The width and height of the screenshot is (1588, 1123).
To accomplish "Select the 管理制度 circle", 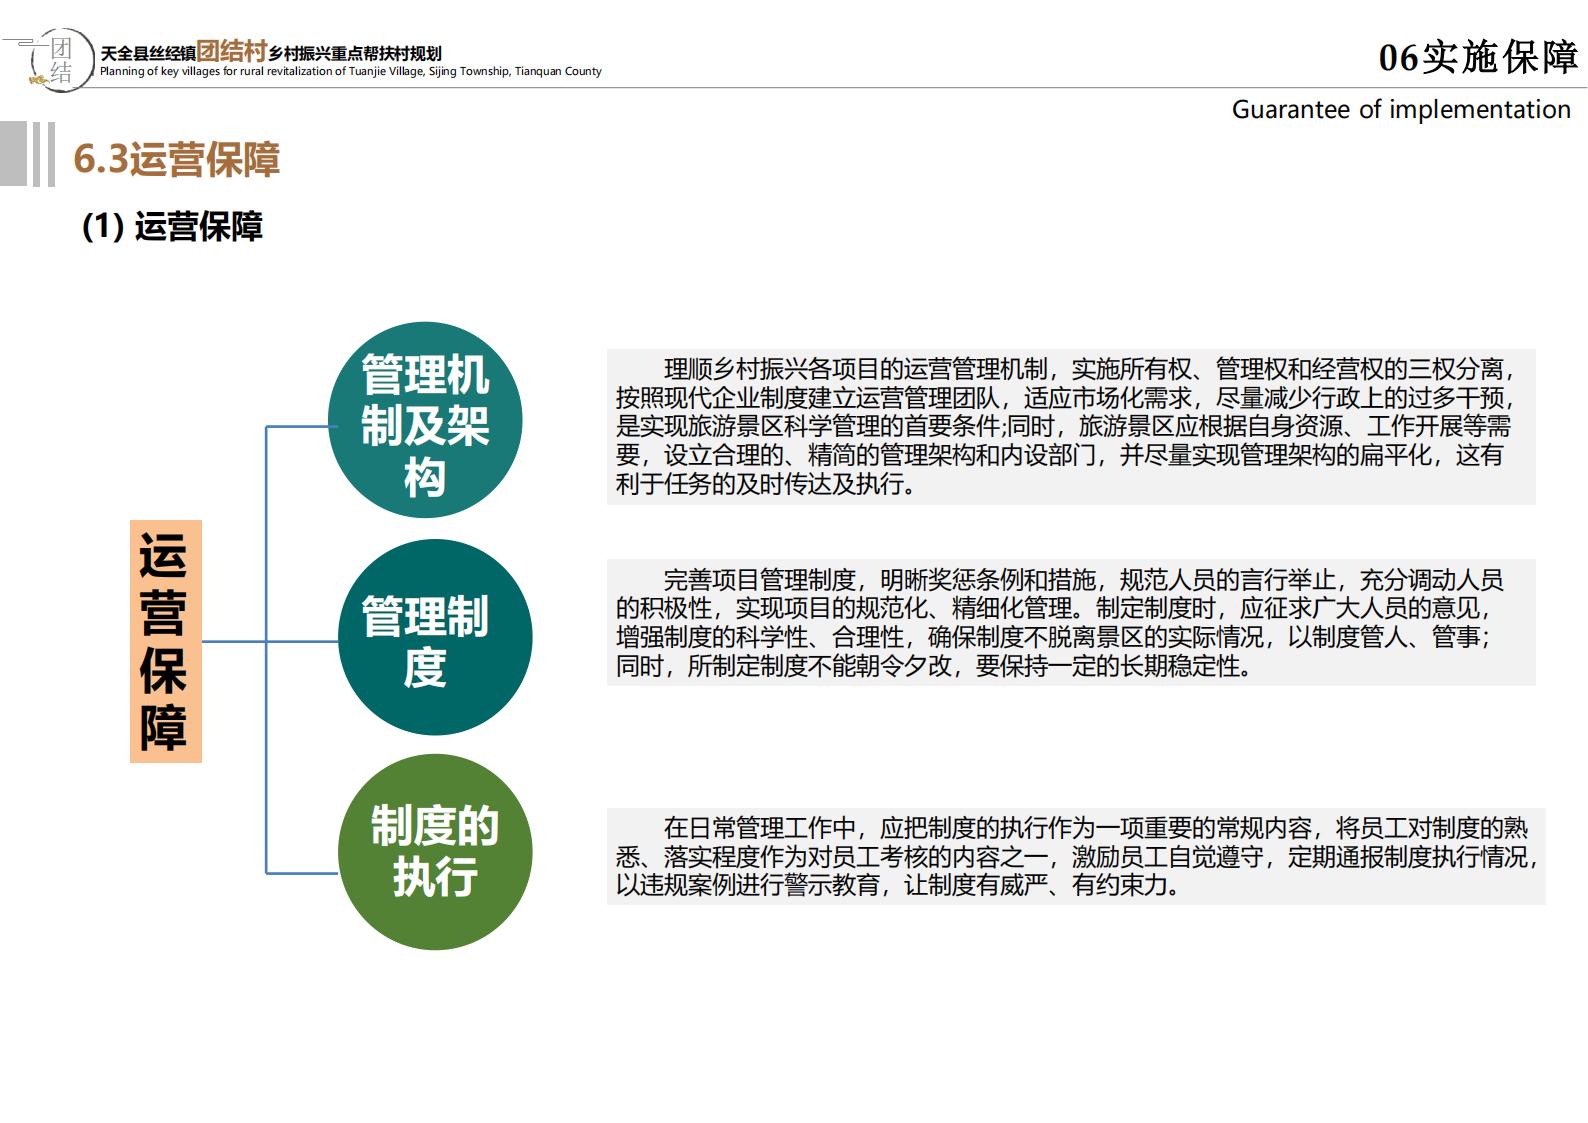I will tap(435, 637).
